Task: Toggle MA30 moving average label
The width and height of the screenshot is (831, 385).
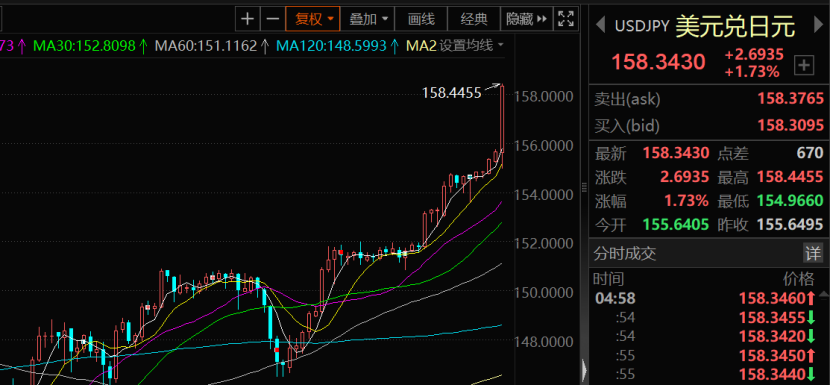Action: [x=90, y=46]
